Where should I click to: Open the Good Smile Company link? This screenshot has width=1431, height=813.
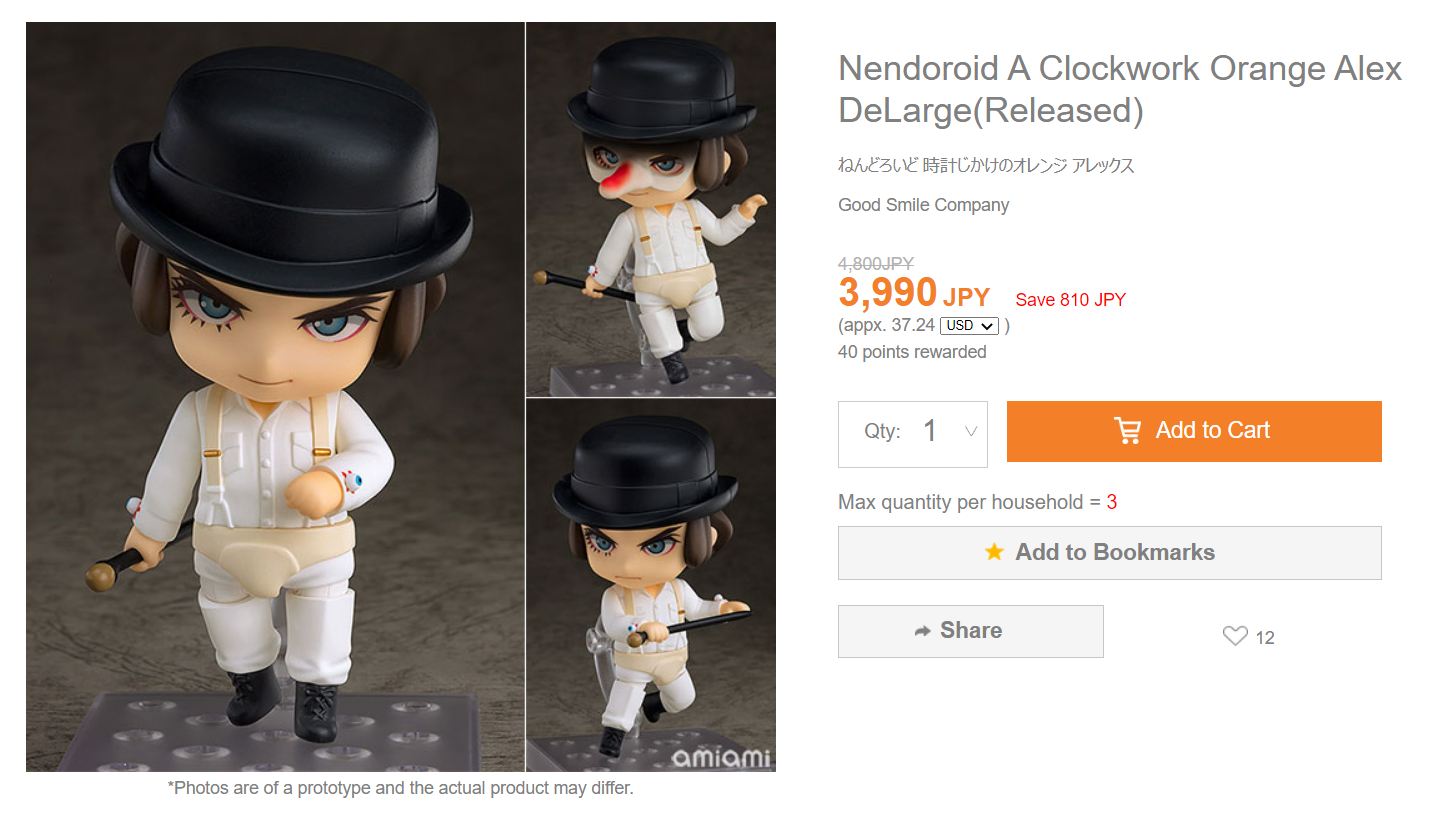[923, 205]
